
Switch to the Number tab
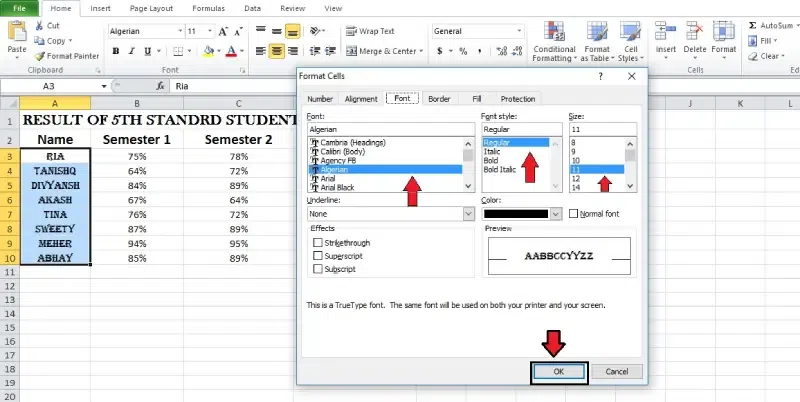click(320, 99)
